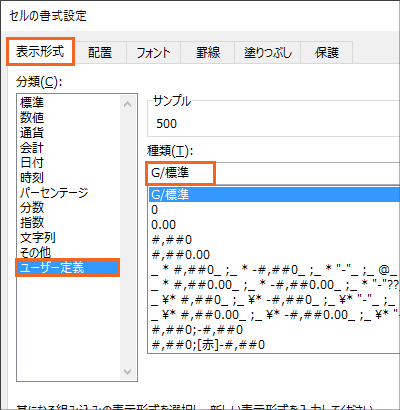Click the category list scroll down arrow
Viewport: 400px width, 410px height.
pos(127,371)
